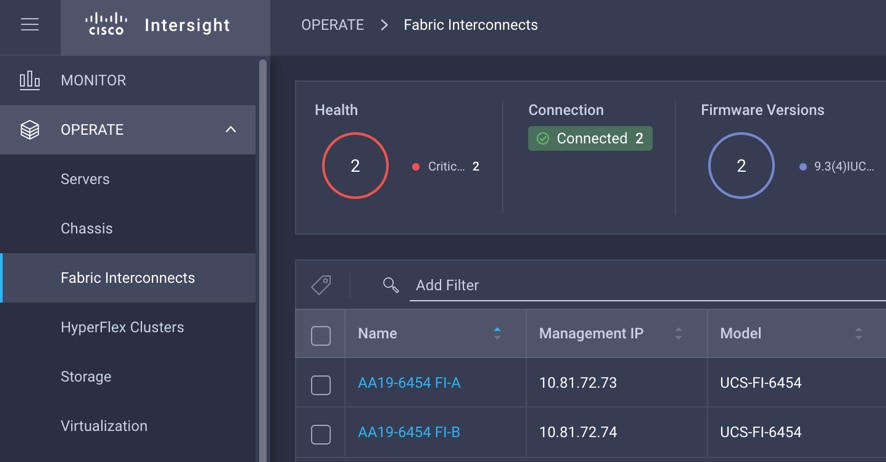The image size is (886, 462).
Task: Sort by the Name column arrows
Action: (497, 333)
